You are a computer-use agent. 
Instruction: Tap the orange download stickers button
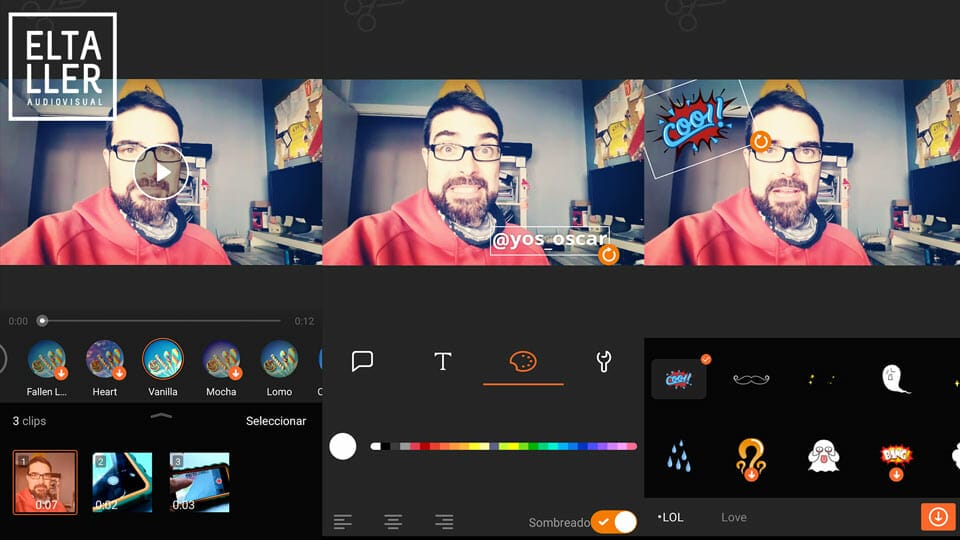[x=938, y=517]
